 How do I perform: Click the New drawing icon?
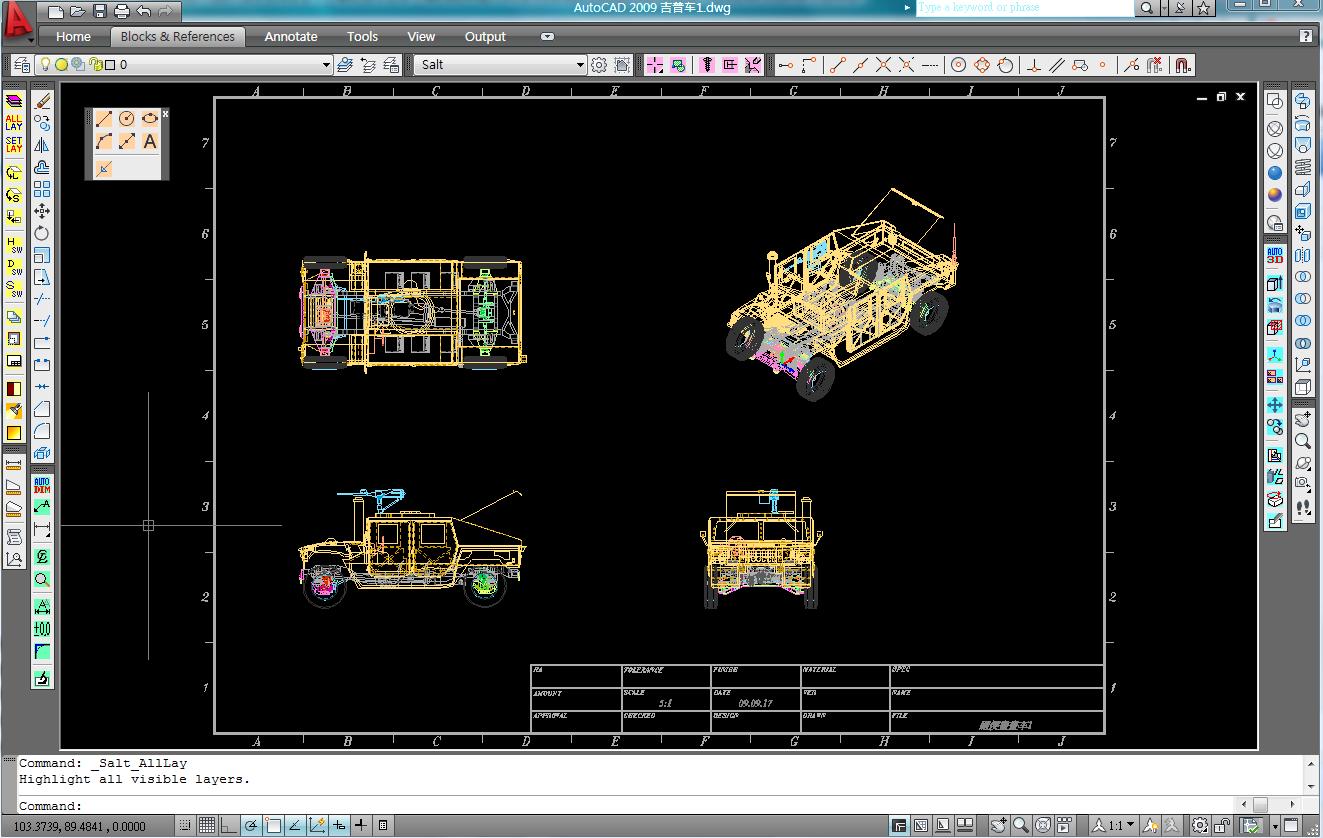[56, 11]
